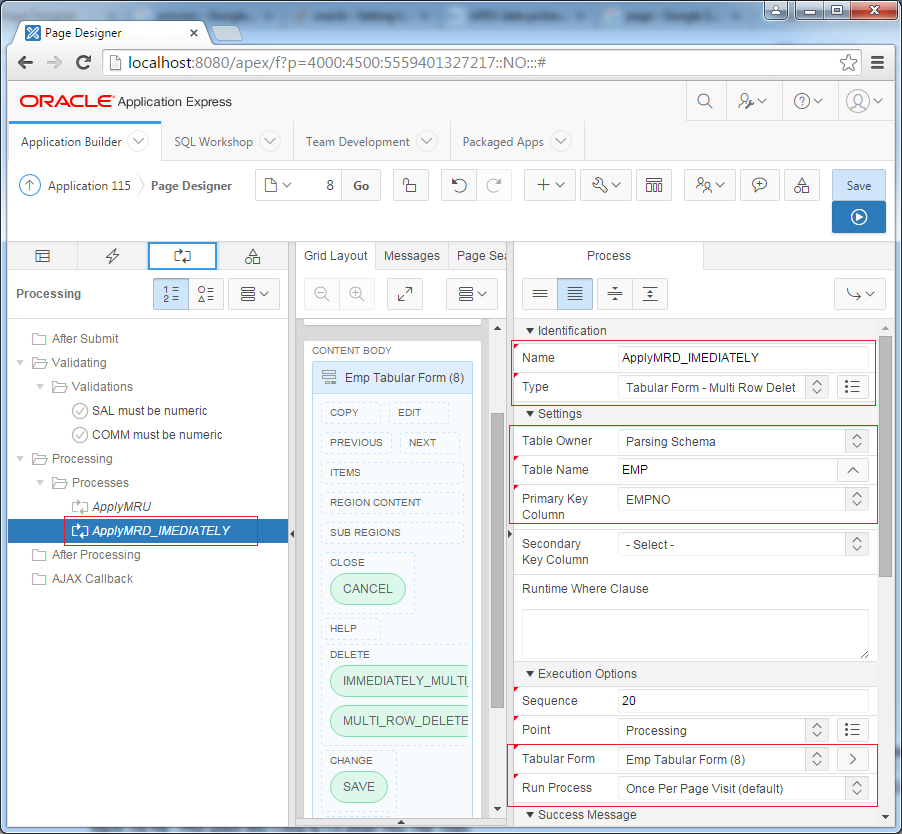This screenshot has height=834, width=902.
Task: Open the Primary Key Column select list
Action: coord(743,499)
